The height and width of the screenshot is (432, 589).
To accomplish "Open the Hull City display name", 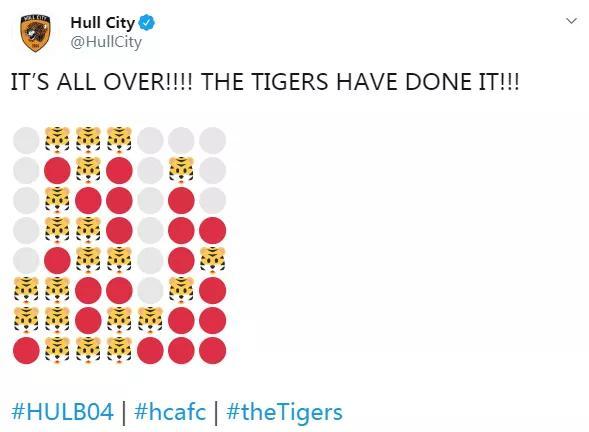I will pyautogui.click(x=102, y=23).
